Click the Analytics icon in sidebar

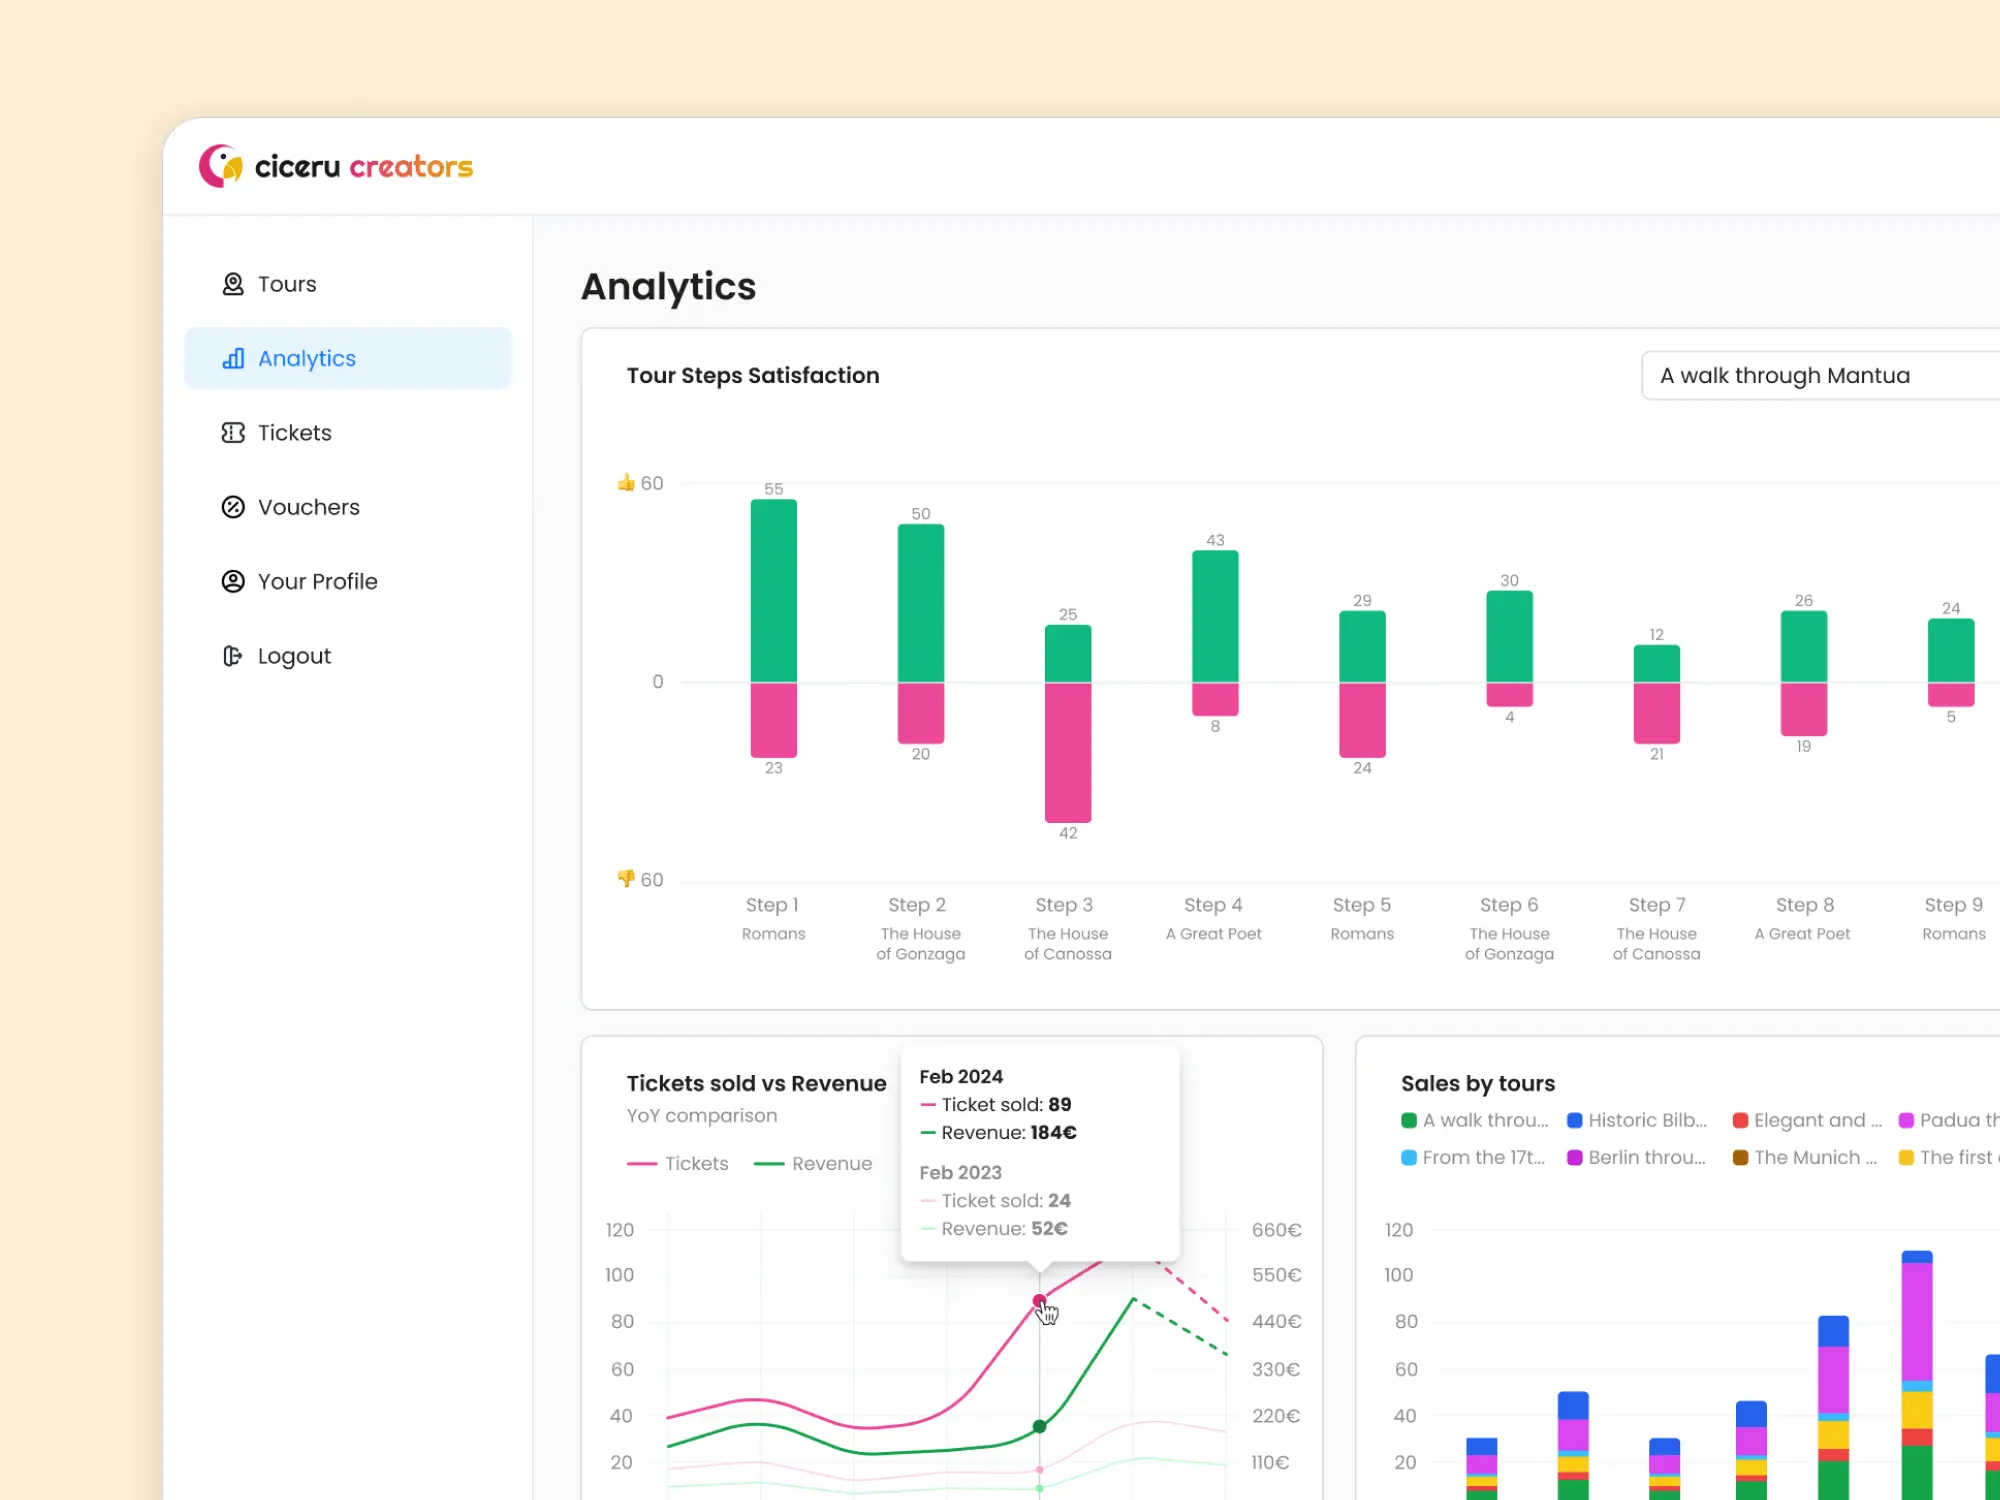click(x=233, y=358)
